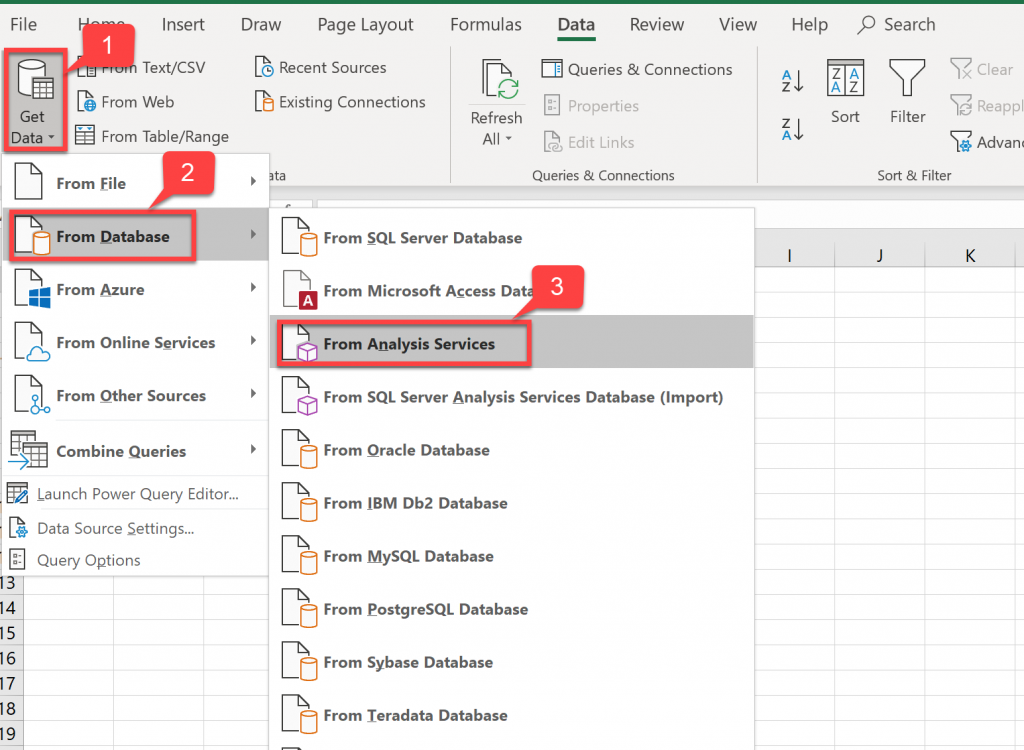Click the Search box in ribbon
This screenshot has height=750, width=1024.
[897, 25]
